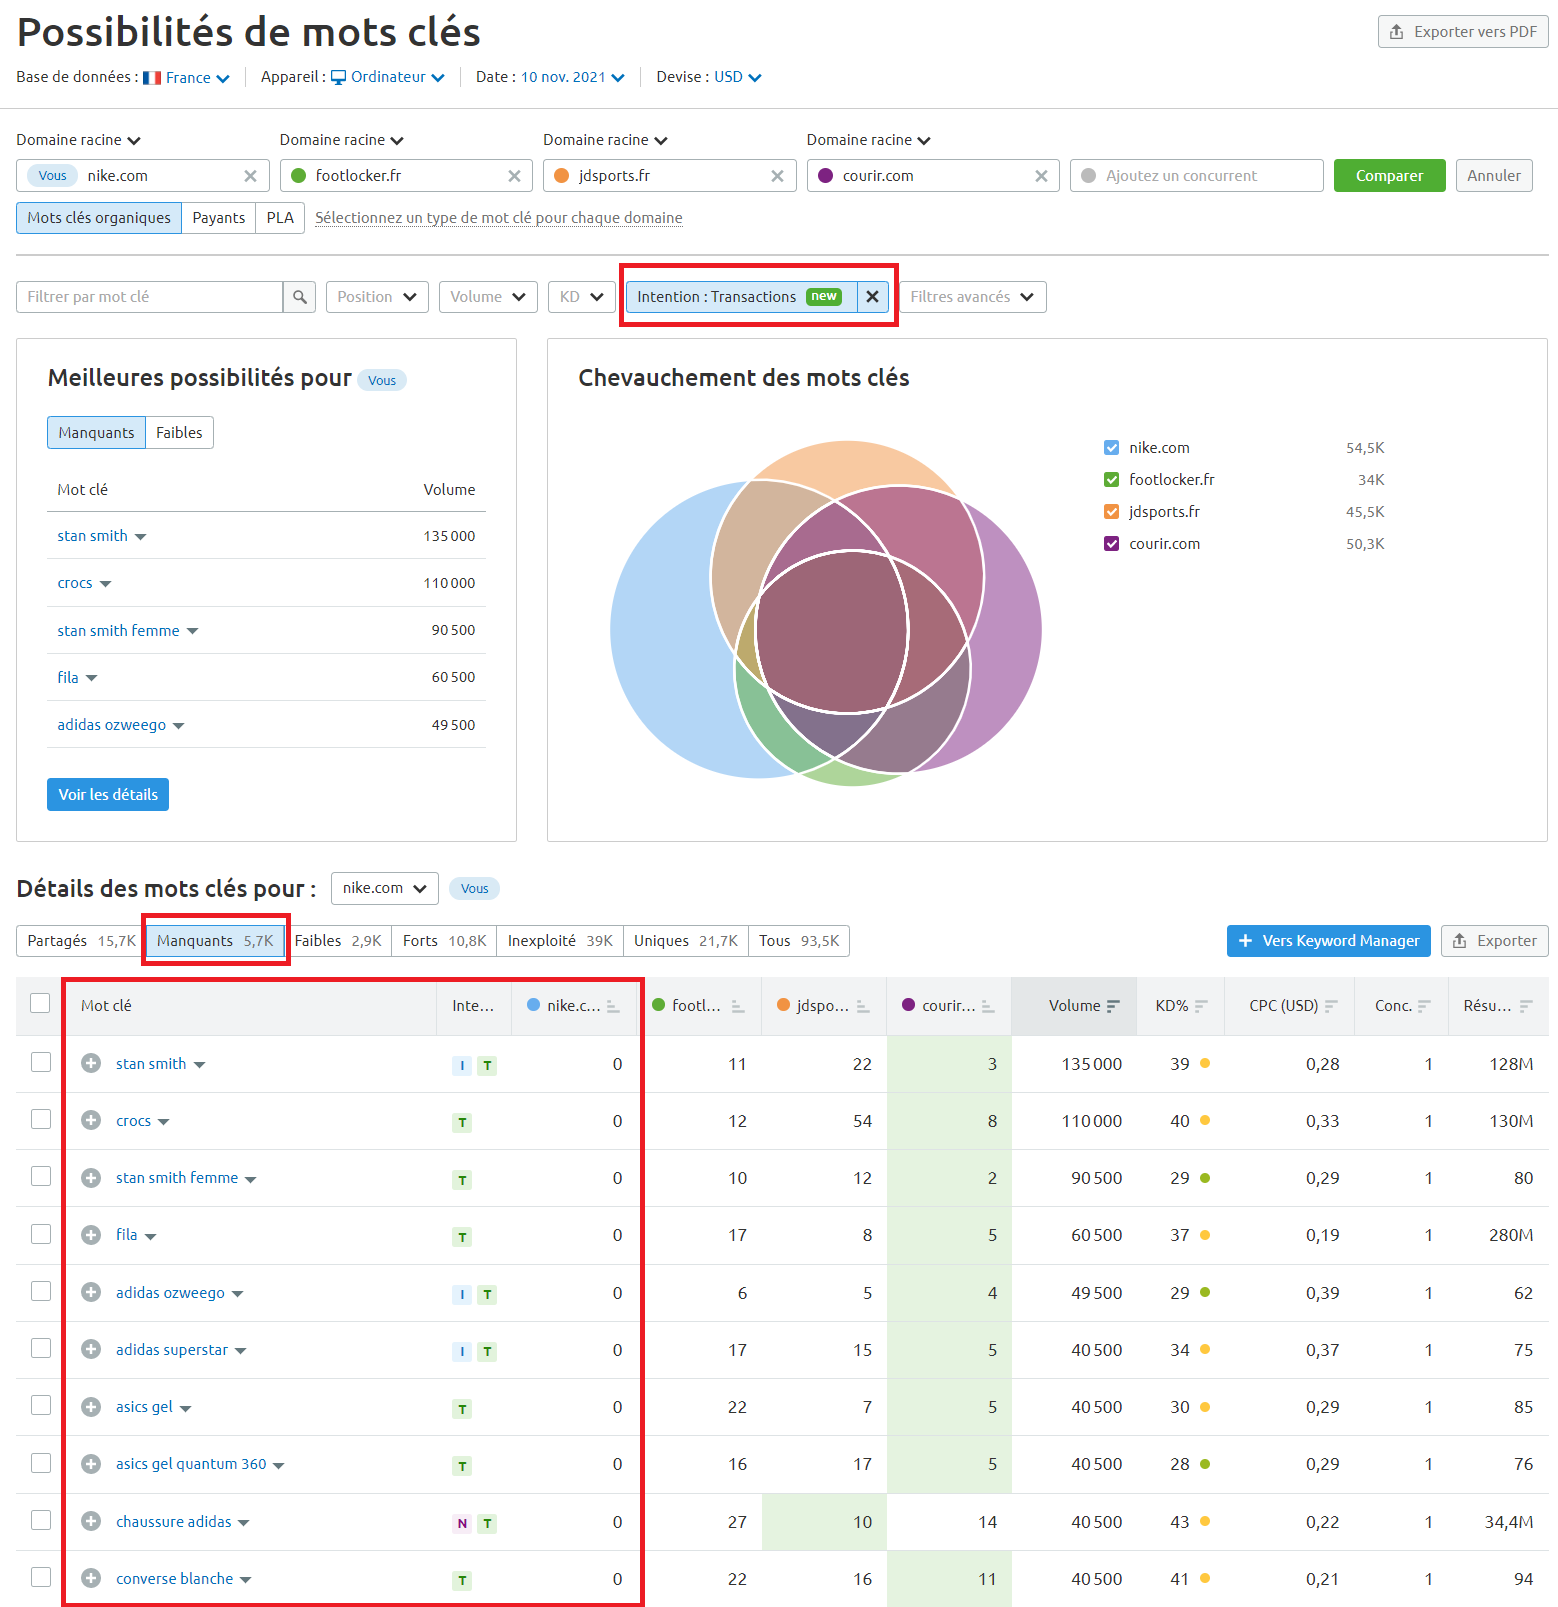This screenshot has height=1607, width=1558.
Task: Click the Exporter button above table
Action: click(1494, 941)
